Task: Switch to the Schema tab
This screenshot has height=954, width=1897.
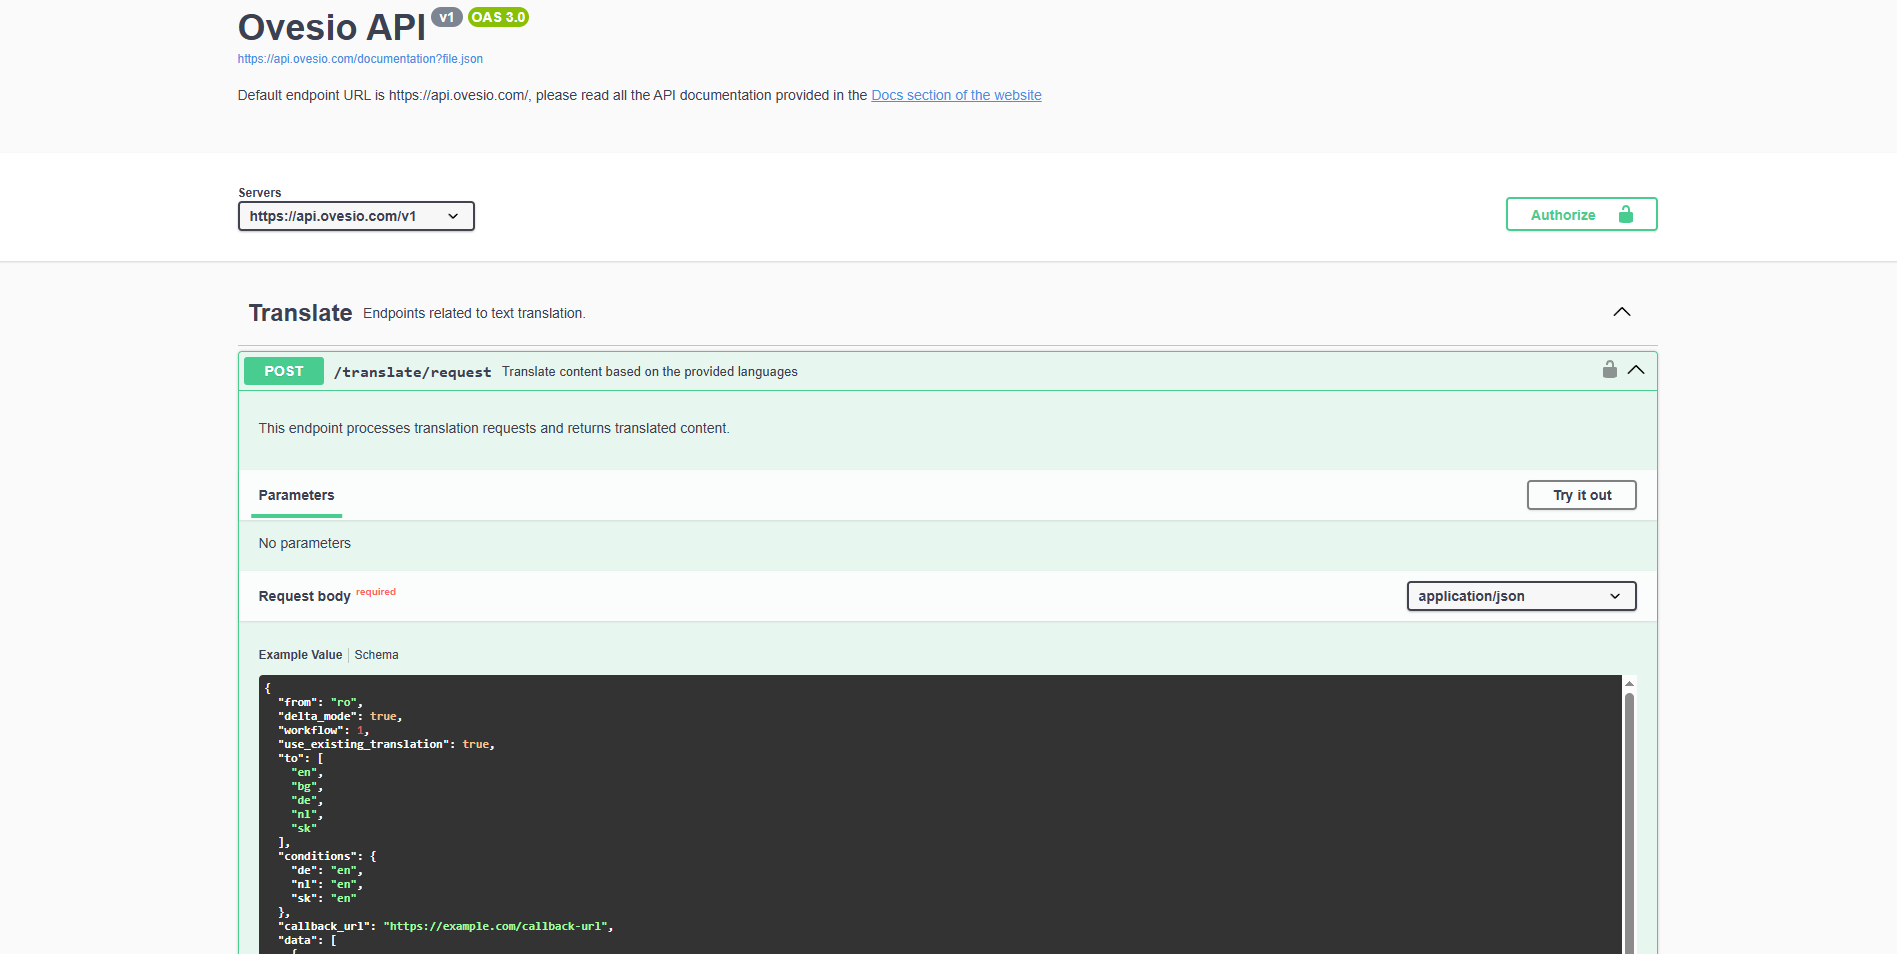Action: pos(376,655)
